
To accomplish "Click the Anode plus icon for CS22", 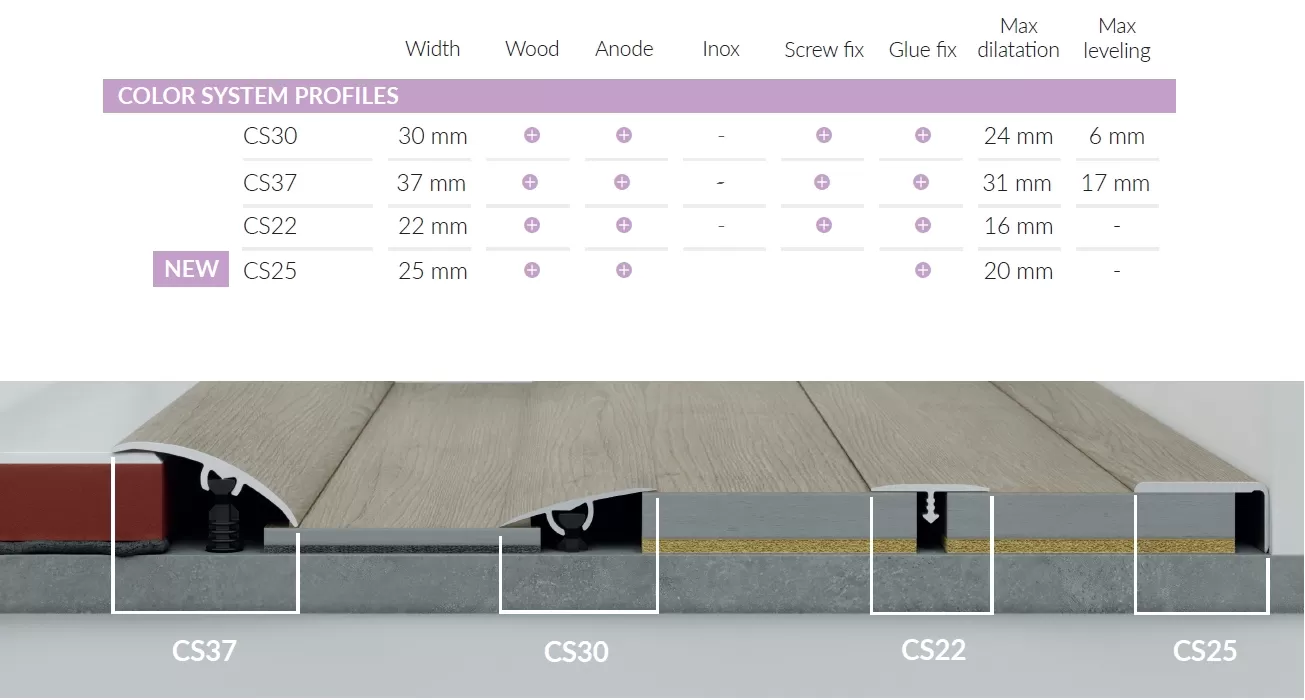I will tap(624, 225).
